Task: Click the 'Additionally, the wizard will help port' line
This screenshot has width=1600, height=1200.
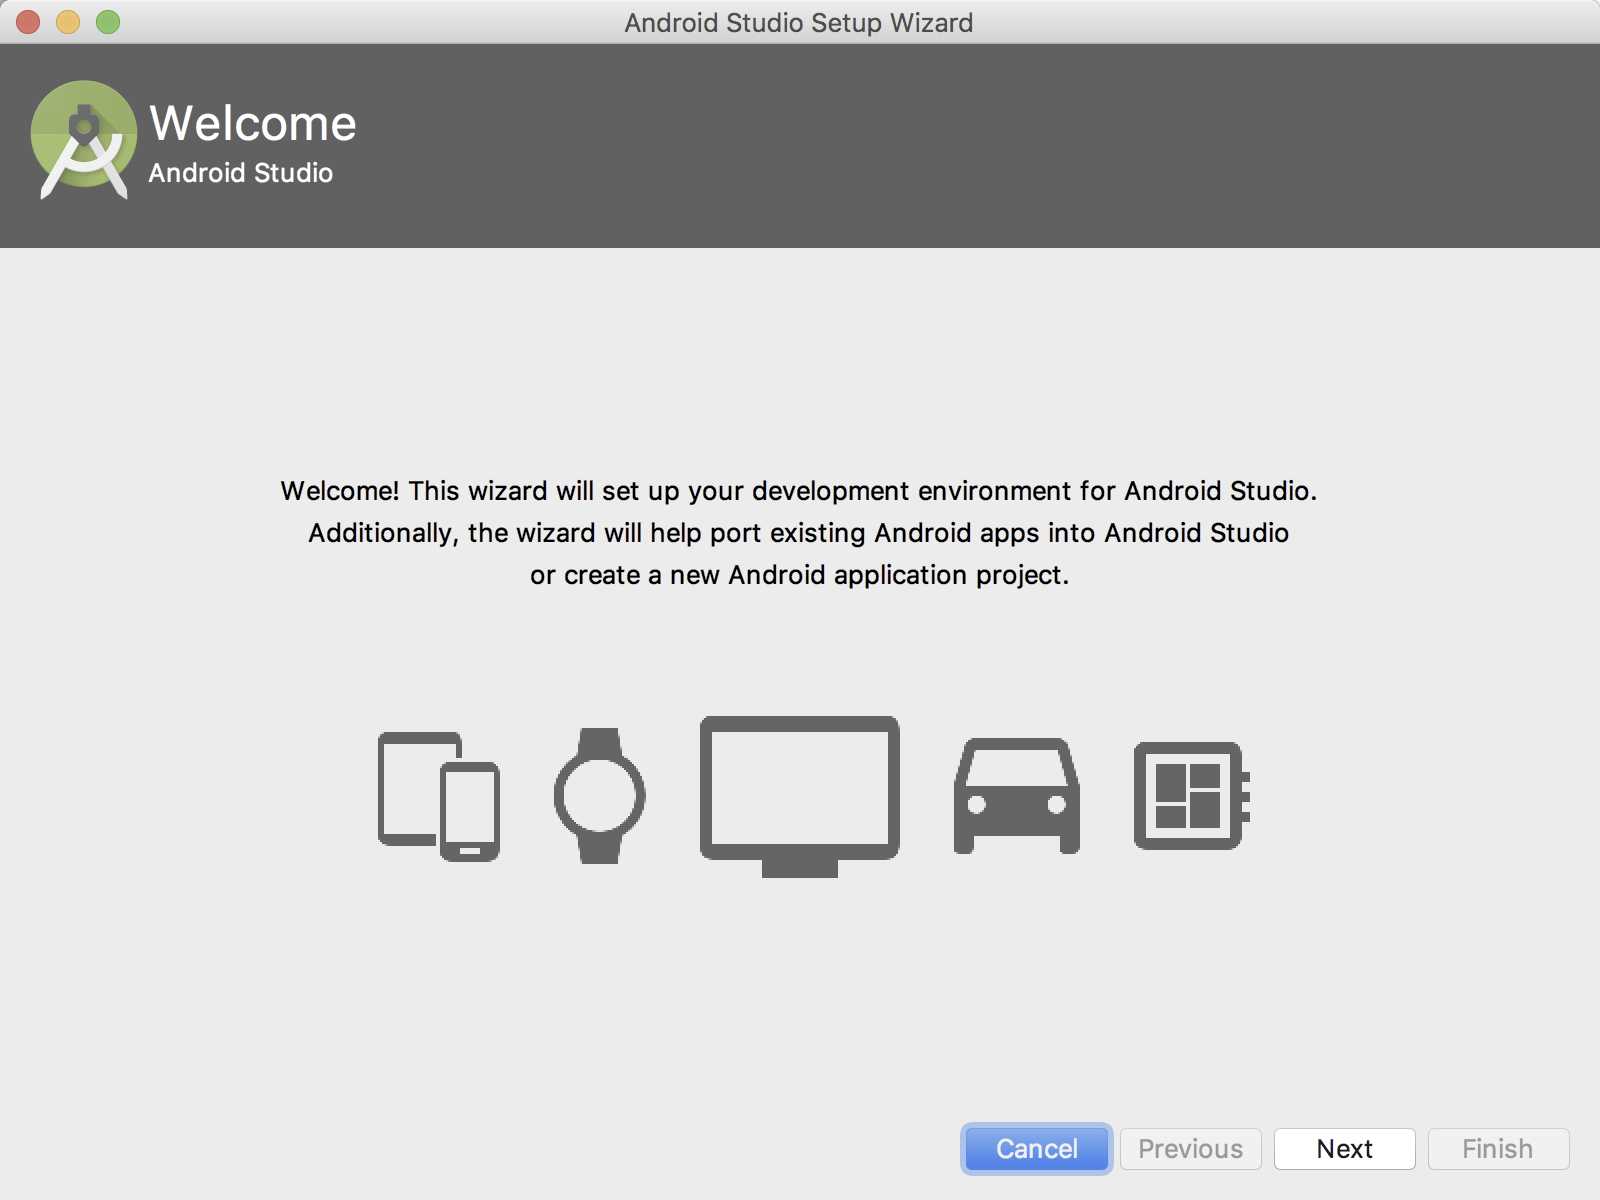Action: click(799, 533)
